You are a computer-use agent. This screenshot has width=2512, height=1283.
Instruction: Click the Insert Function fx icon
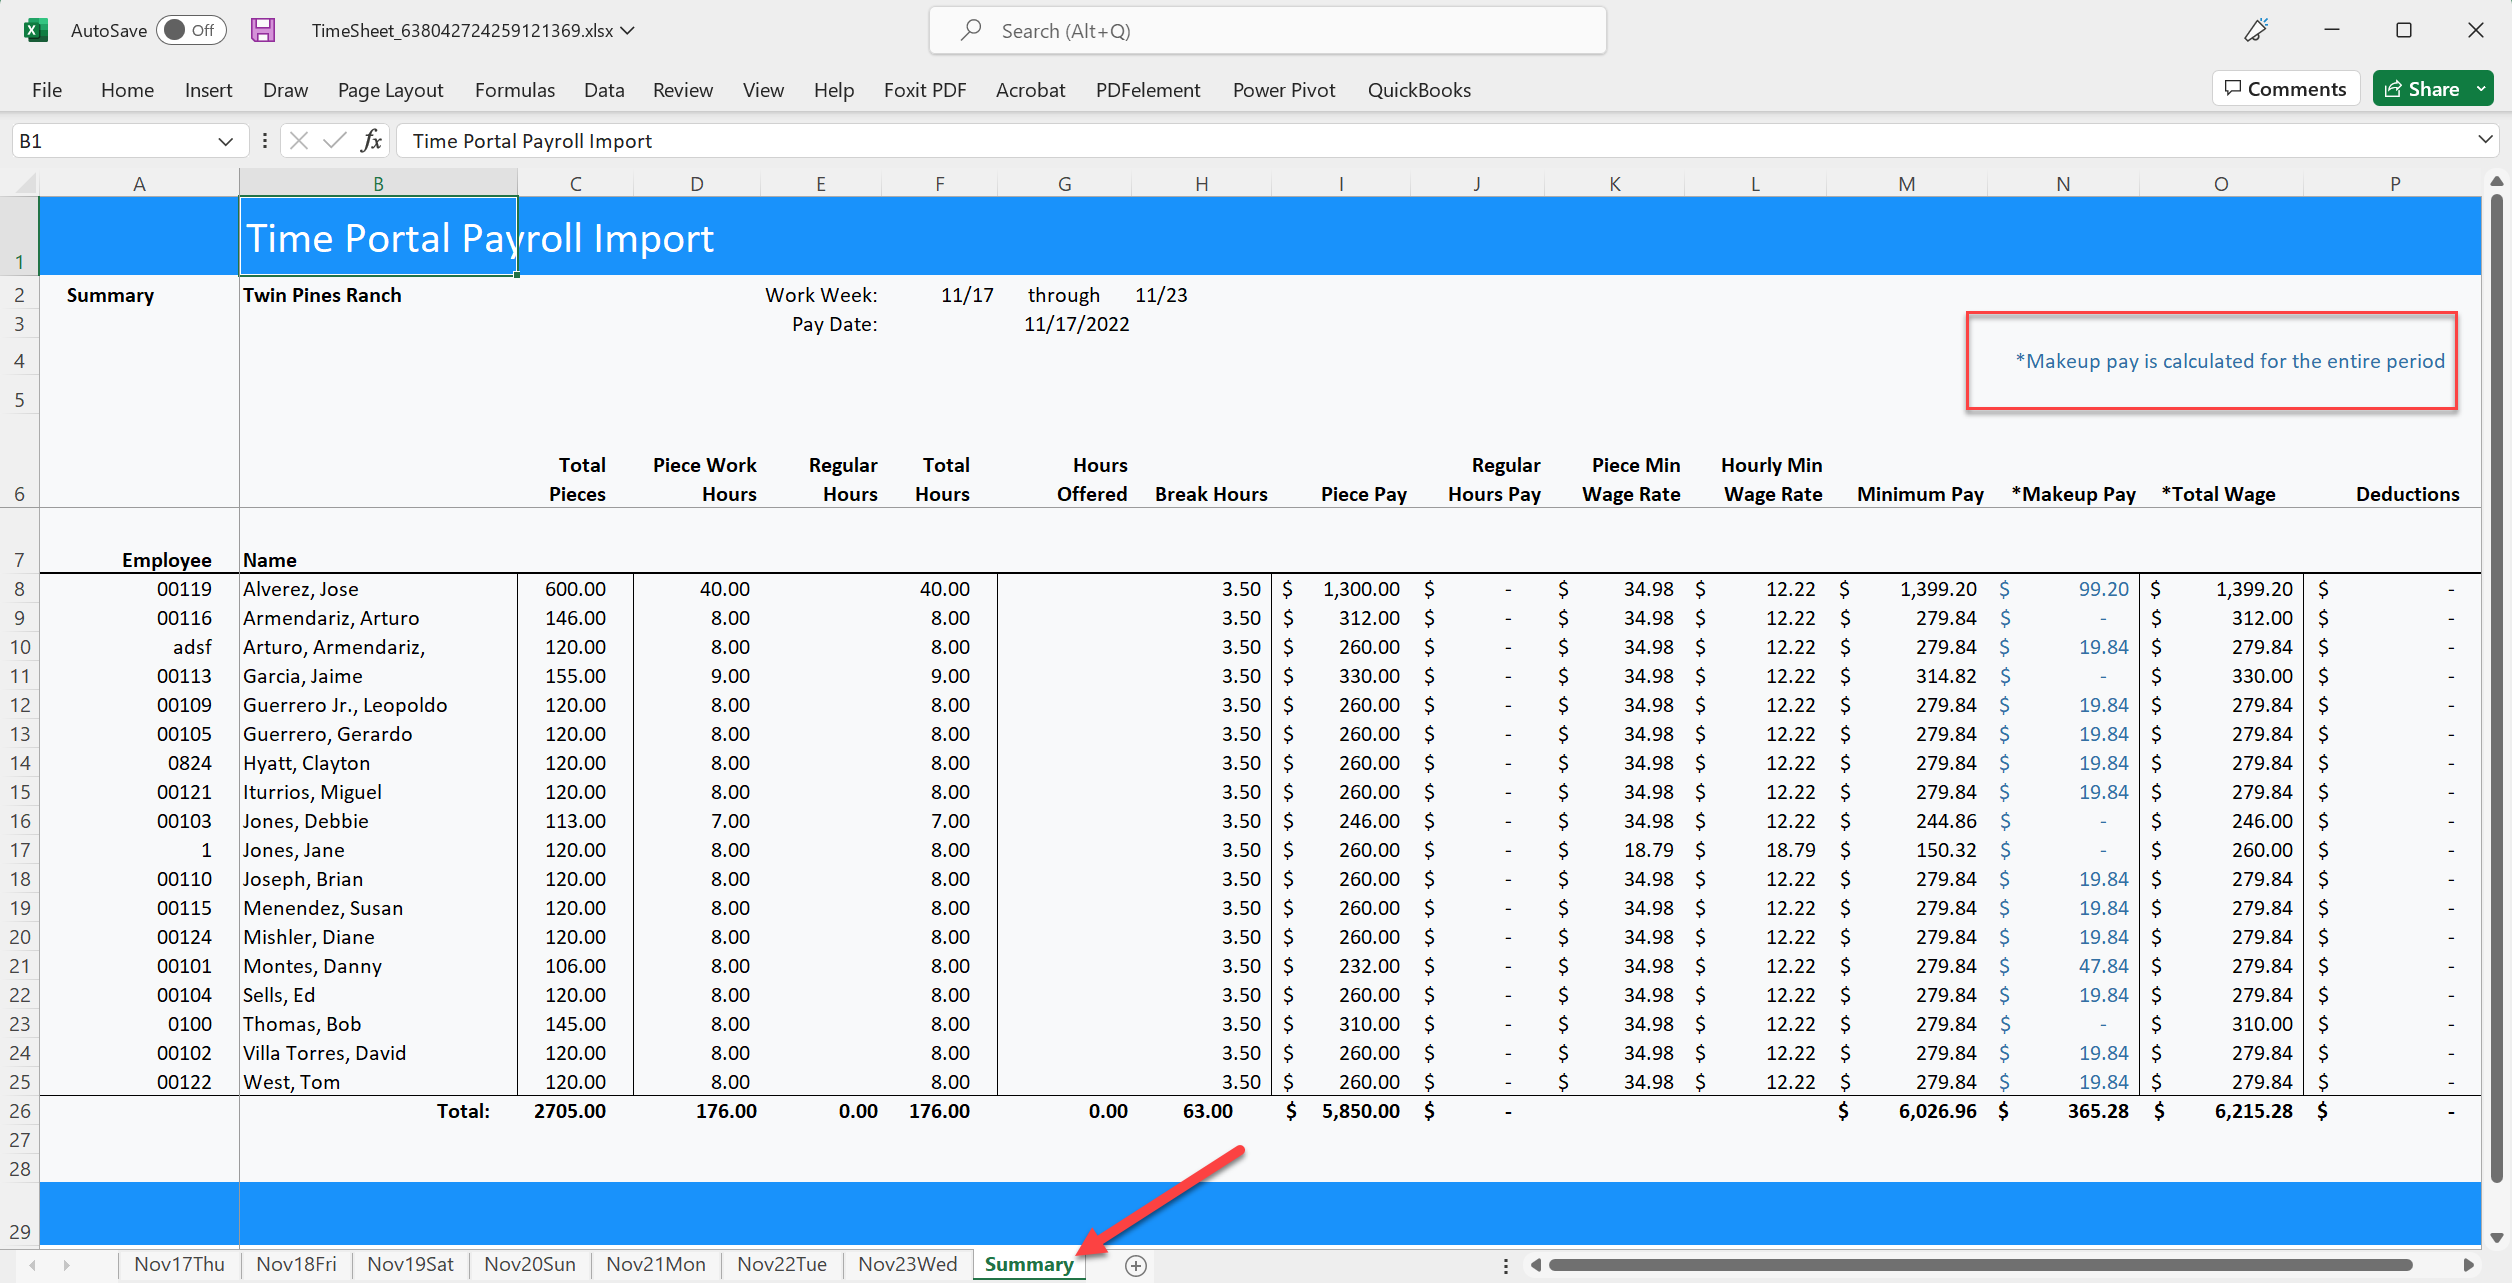click(371, 141)
